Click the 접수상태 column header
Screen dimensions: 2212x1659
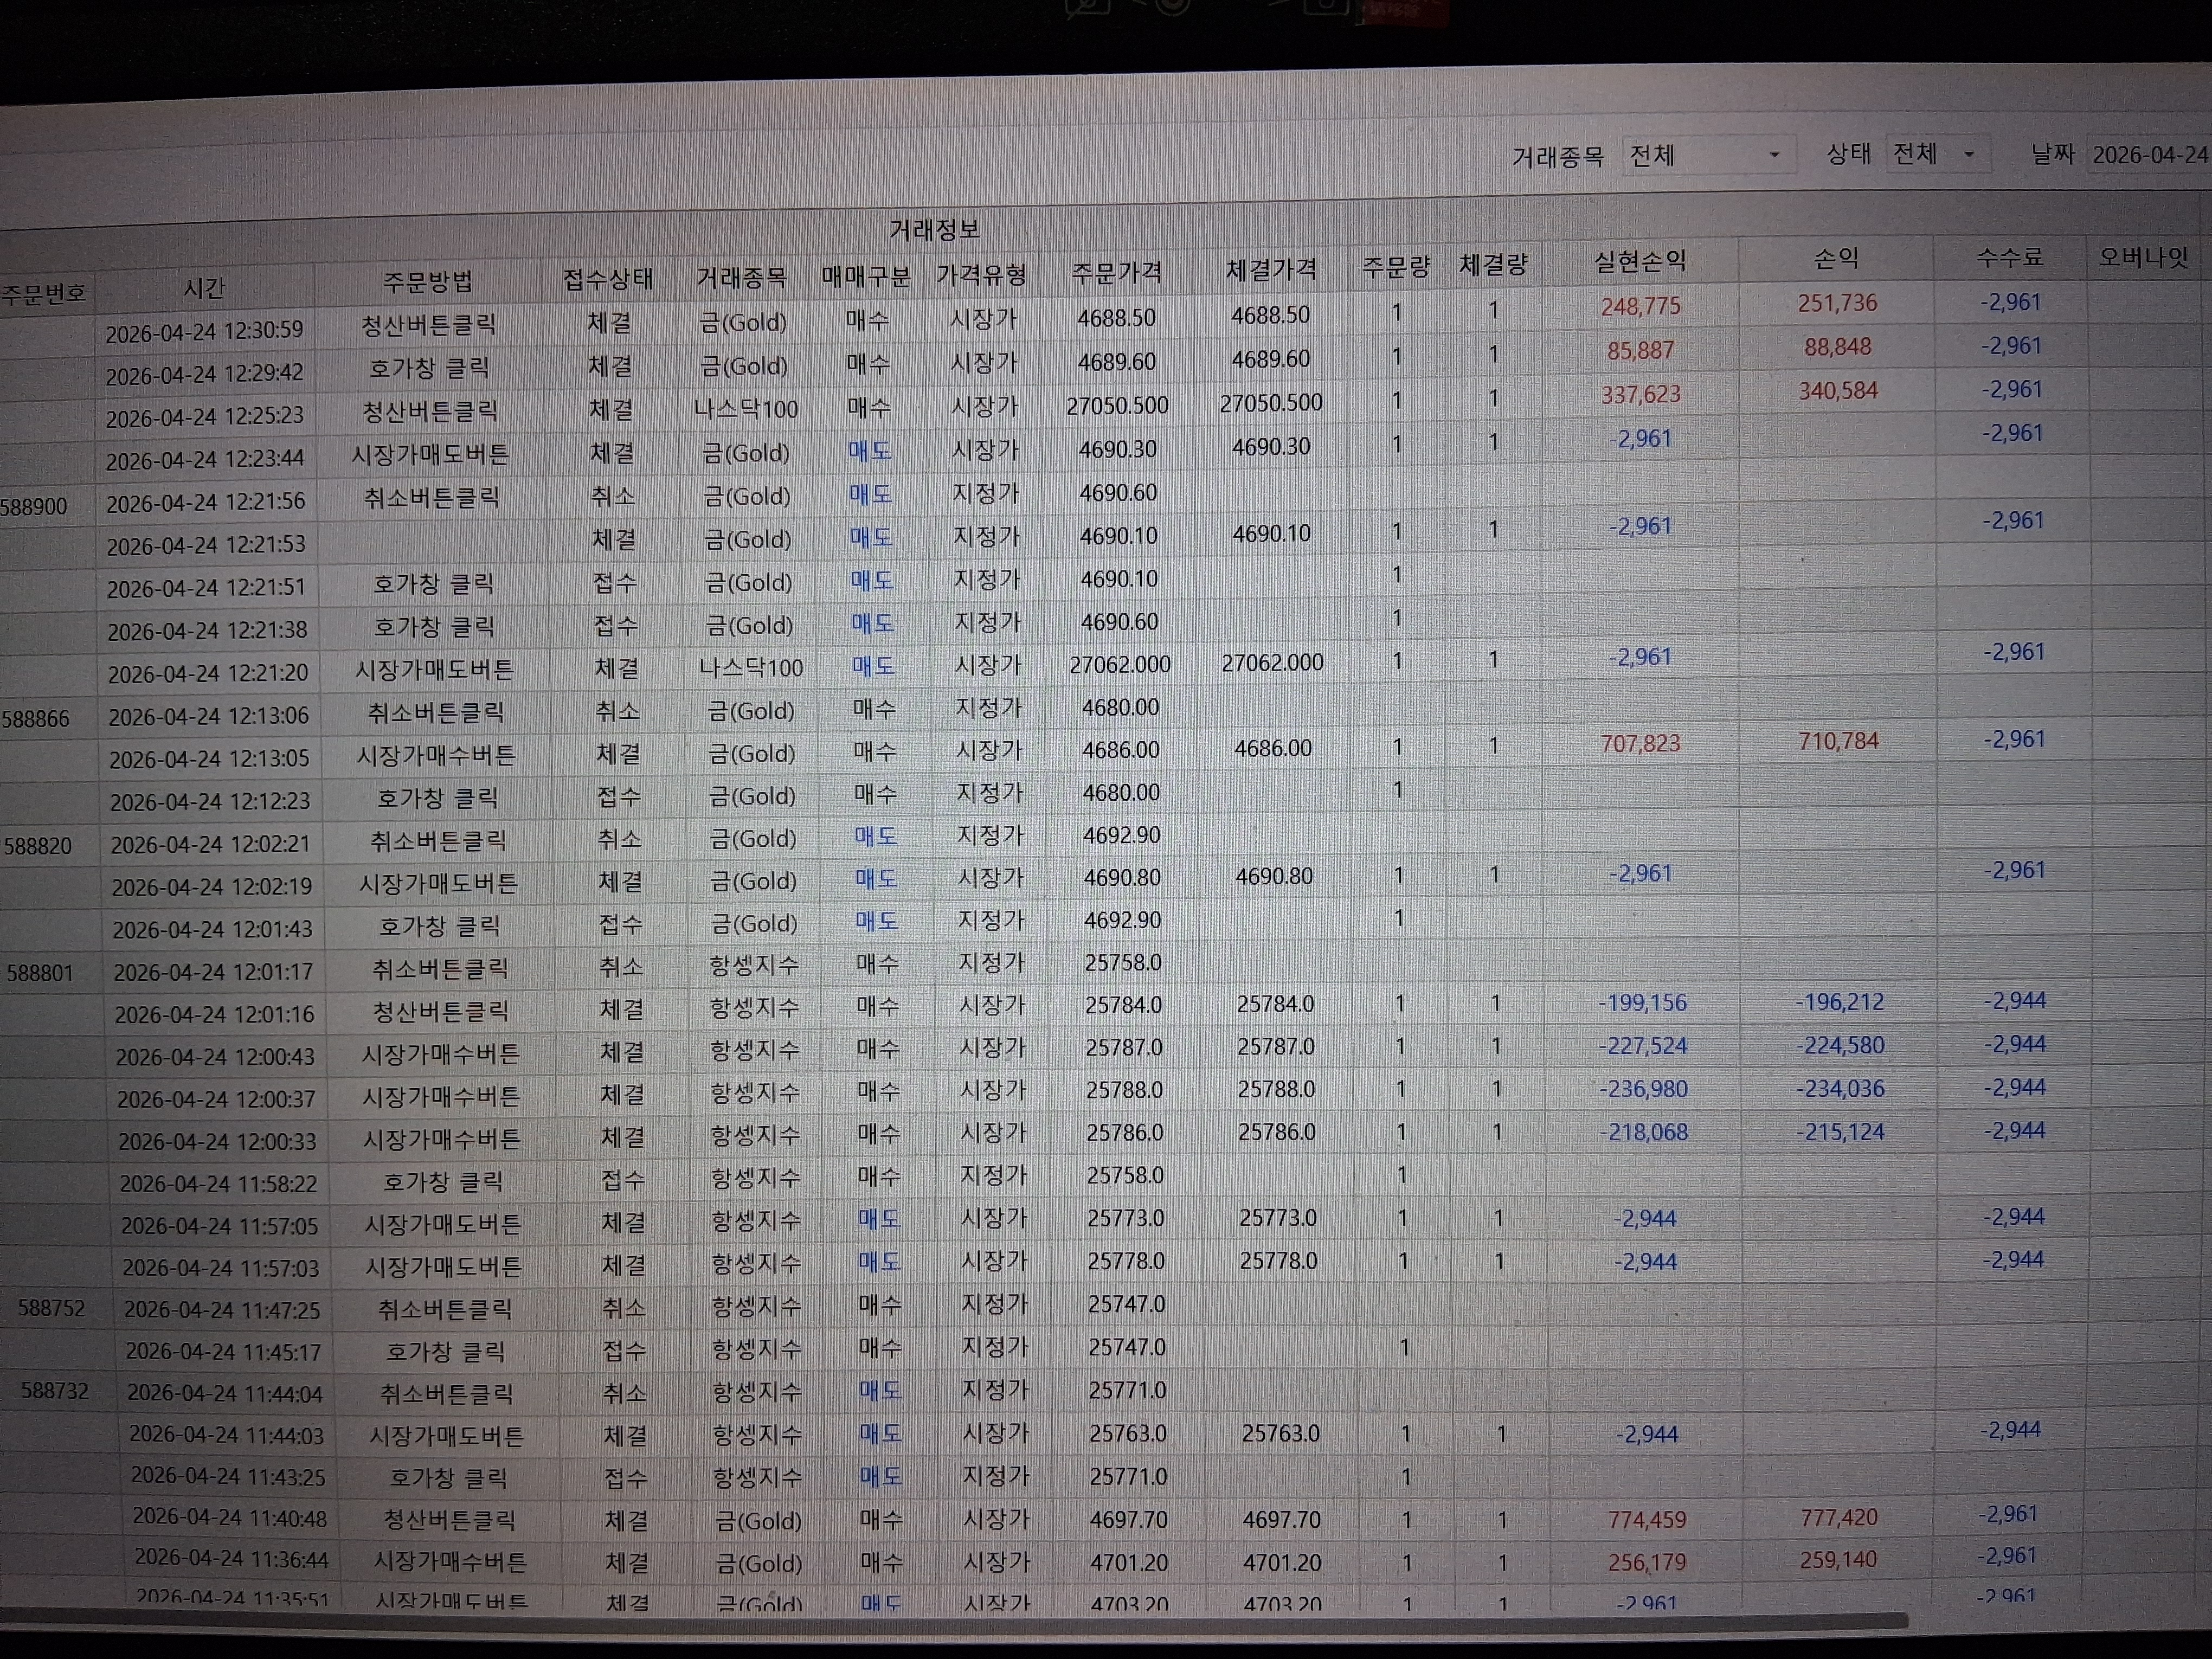point(608,279)
